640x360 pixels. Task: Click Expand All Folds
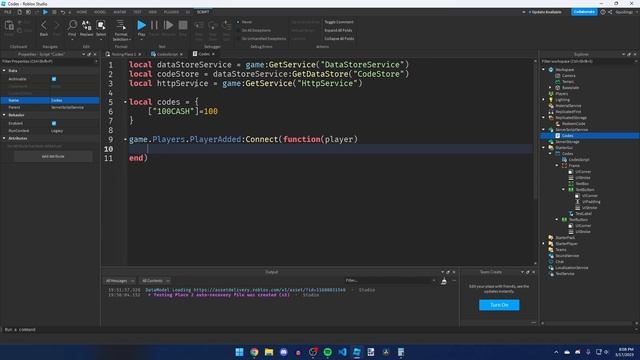pos(338,30)
